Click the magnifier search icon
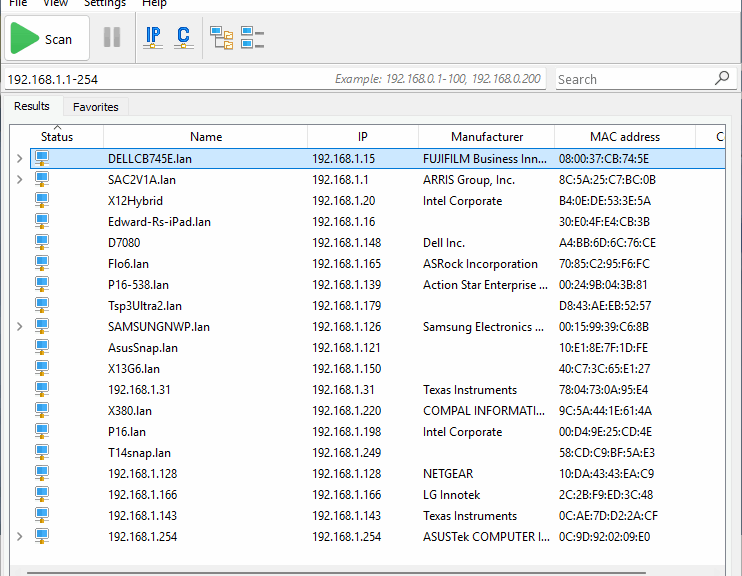The image size is (742, 576). (722, 78)
